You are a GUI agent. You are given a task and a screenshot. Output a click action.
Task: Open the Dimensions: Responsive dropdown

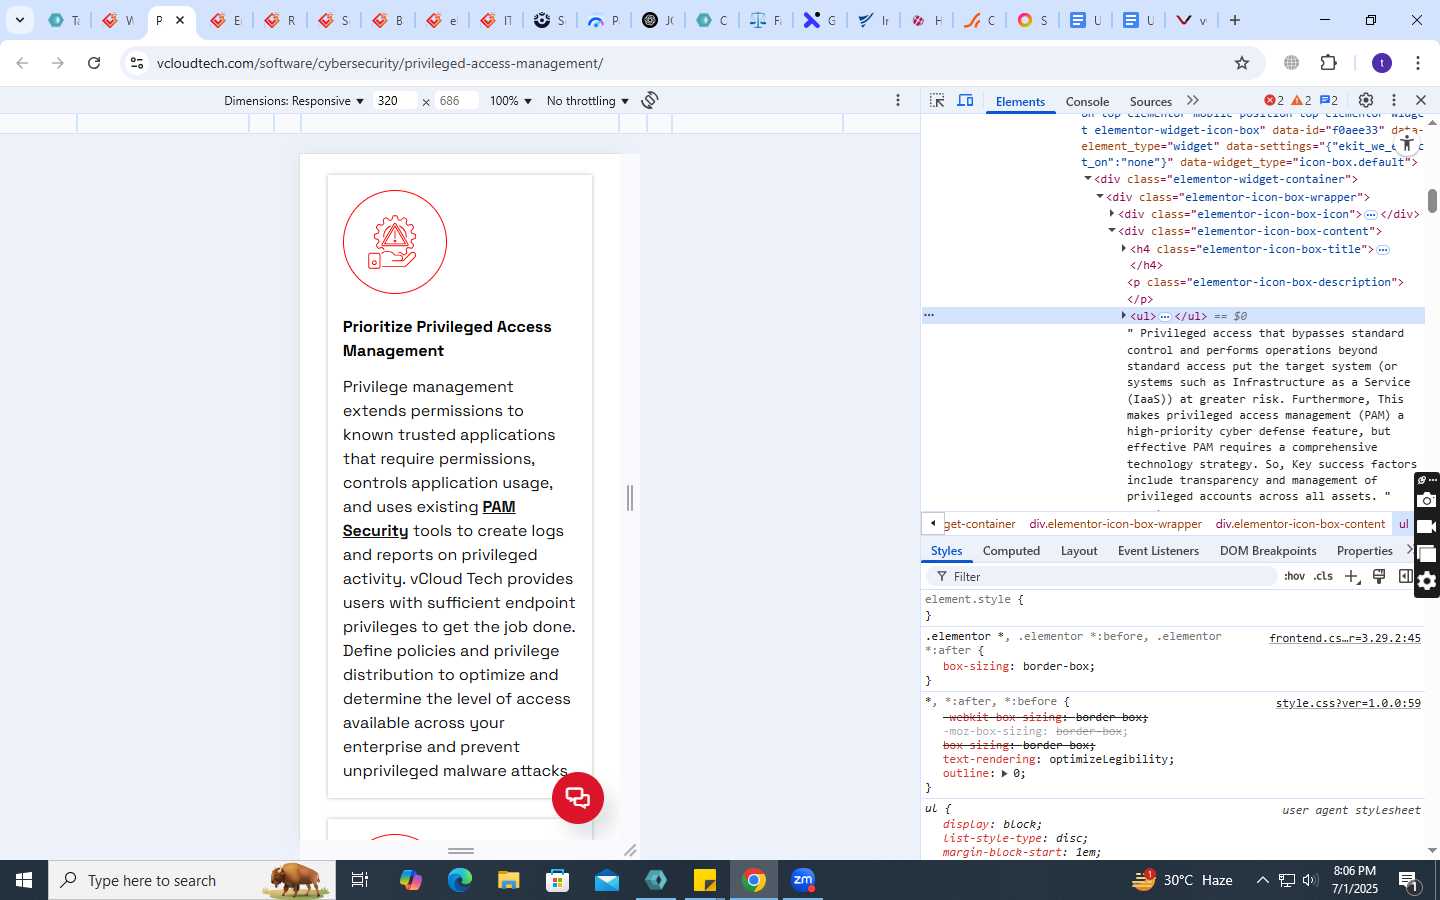pyautogui.click(x=293, y=101)
